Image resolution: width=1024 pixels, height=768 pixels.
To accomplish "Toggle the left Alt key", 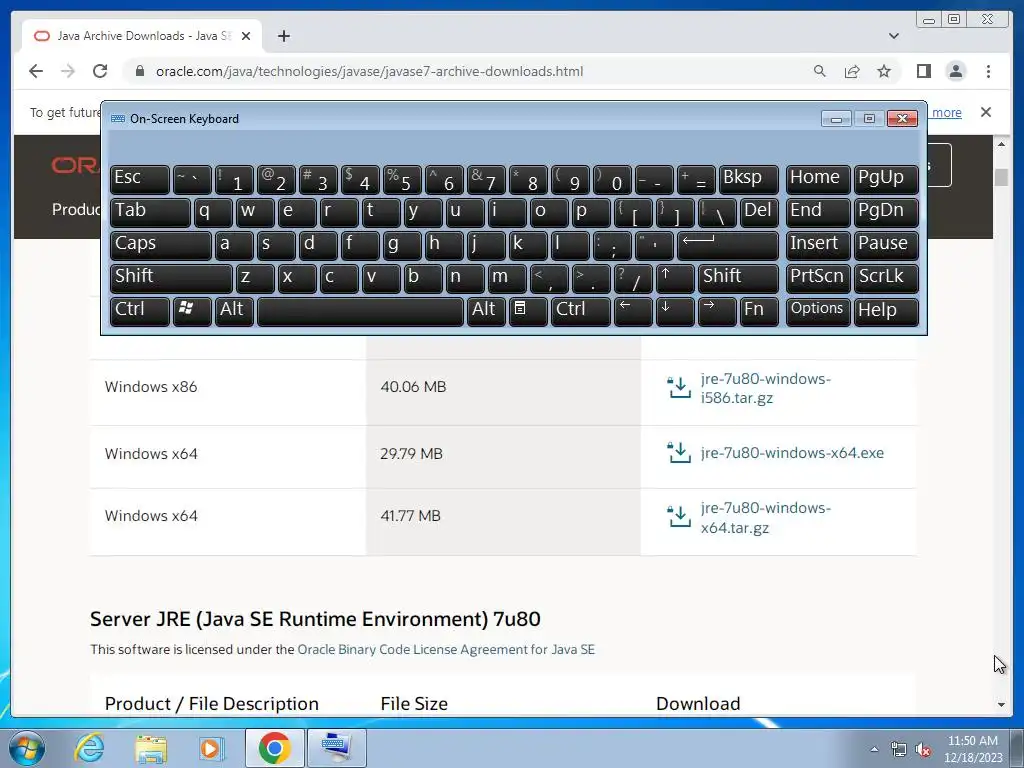I will tap(234, 311).
